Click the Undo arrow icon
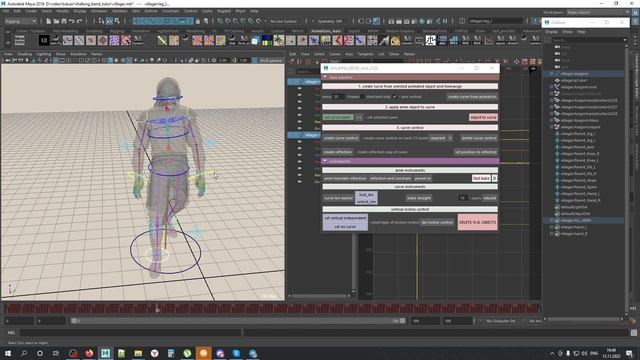The width and height of the screenshot is (640, 360). click(x=71, y=21)
